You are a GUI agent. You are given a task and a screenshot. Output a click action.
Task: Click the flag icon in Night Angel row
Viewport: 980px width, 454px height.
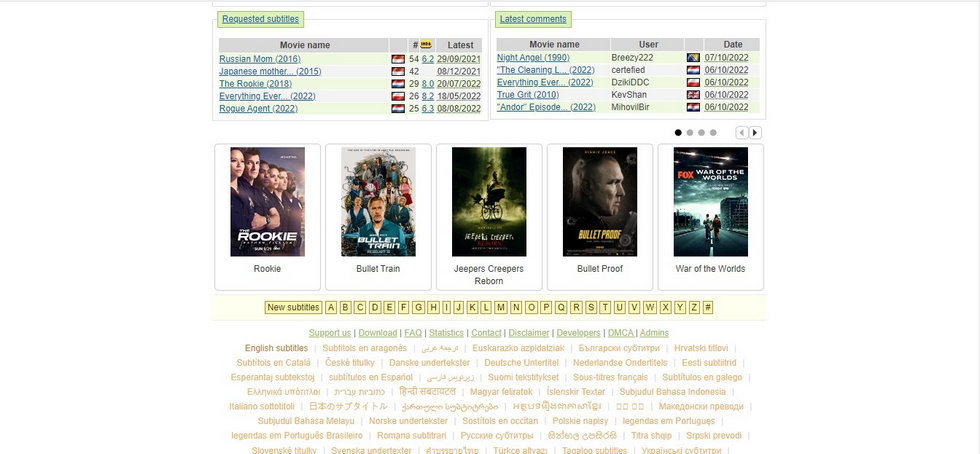pos(693,58)
